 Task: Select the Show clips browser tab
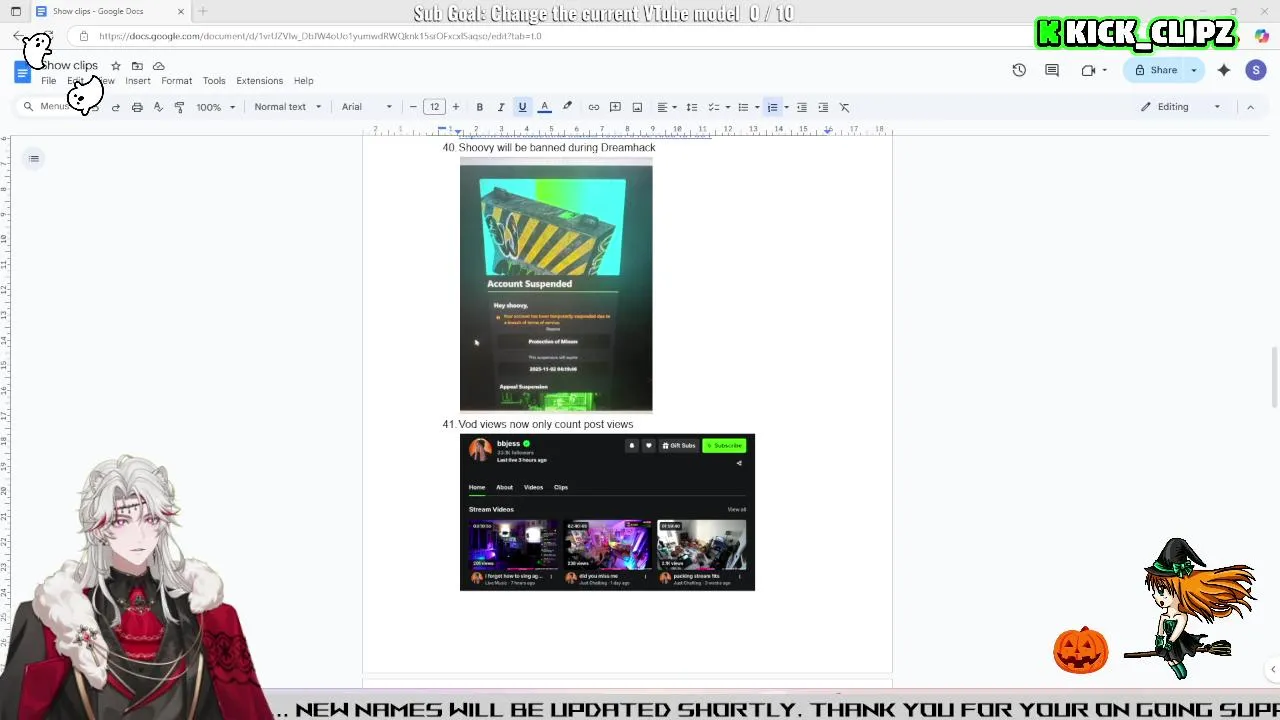(108, 11)
